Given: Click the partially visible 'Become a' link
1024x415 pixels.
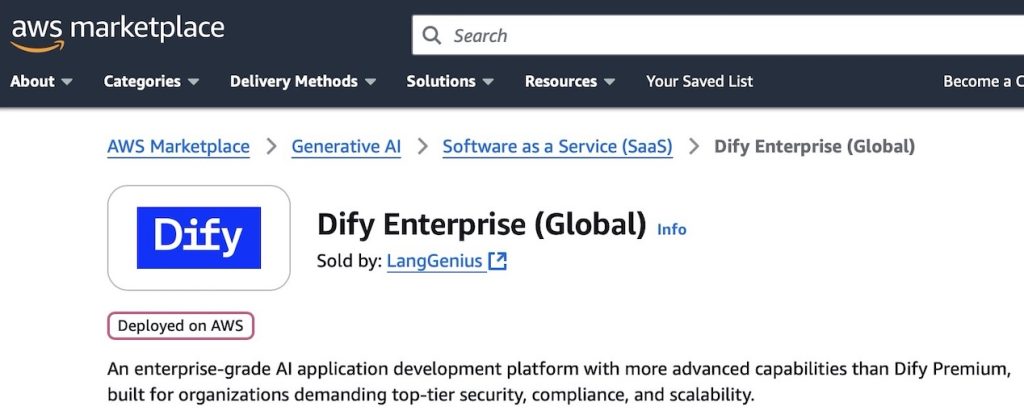Looking at the screenshot, I should 982,81.
